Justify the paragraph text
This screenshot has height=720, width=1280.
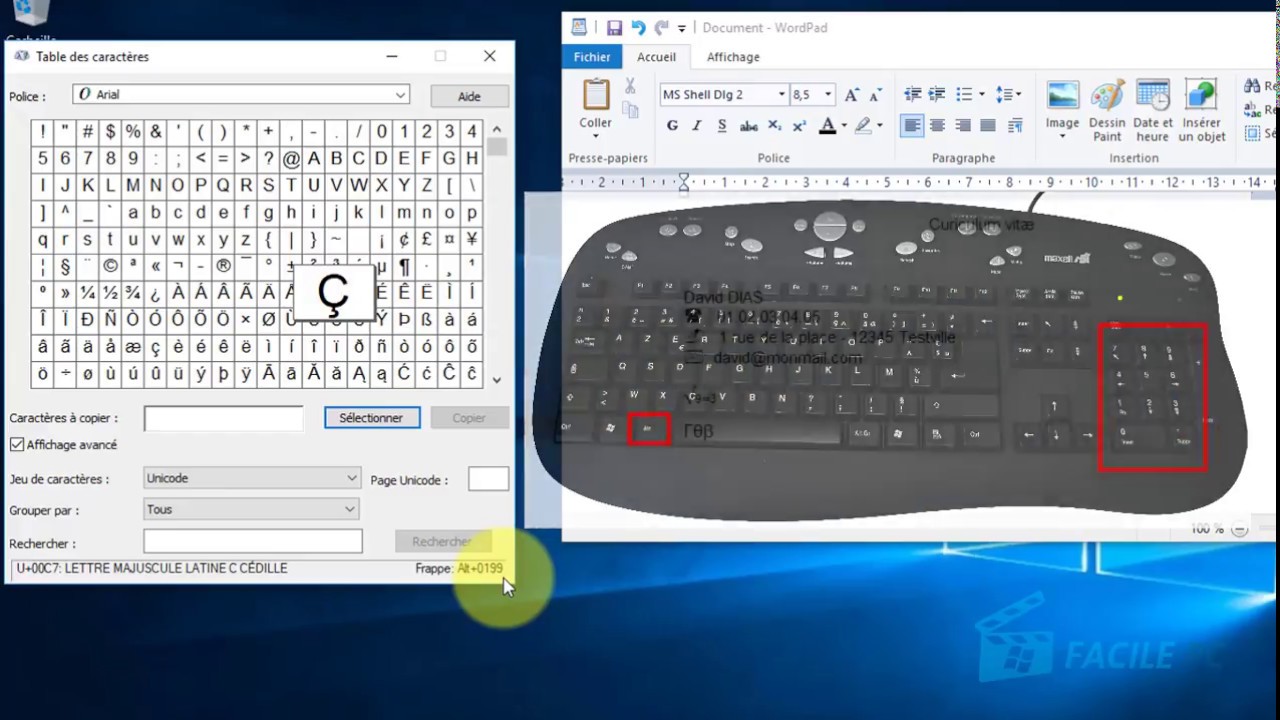pyautogui.click(x=988, y=126)
